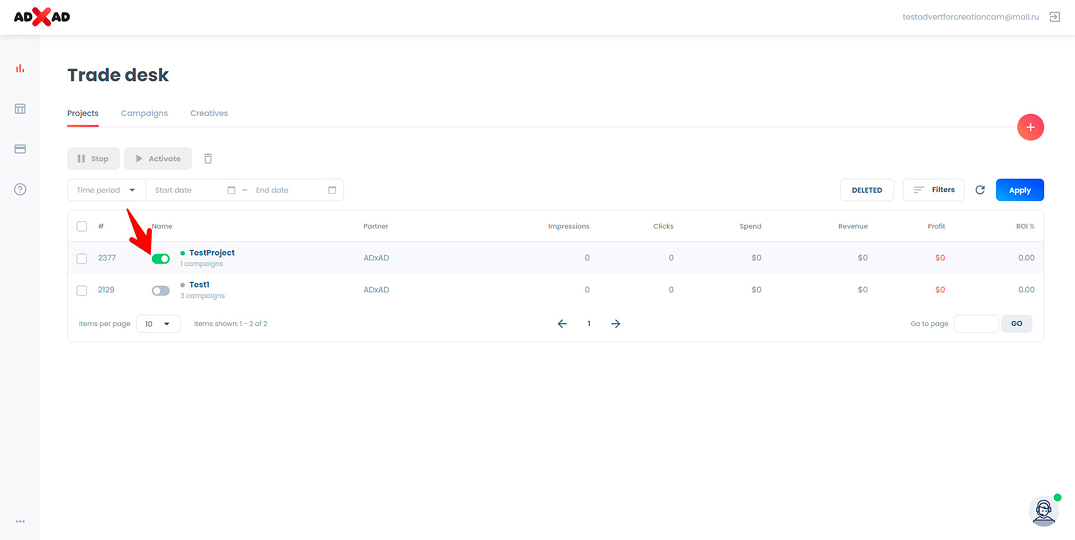Click the Go to page input field
1075x540 pixels.
click(x=976, y=324)
